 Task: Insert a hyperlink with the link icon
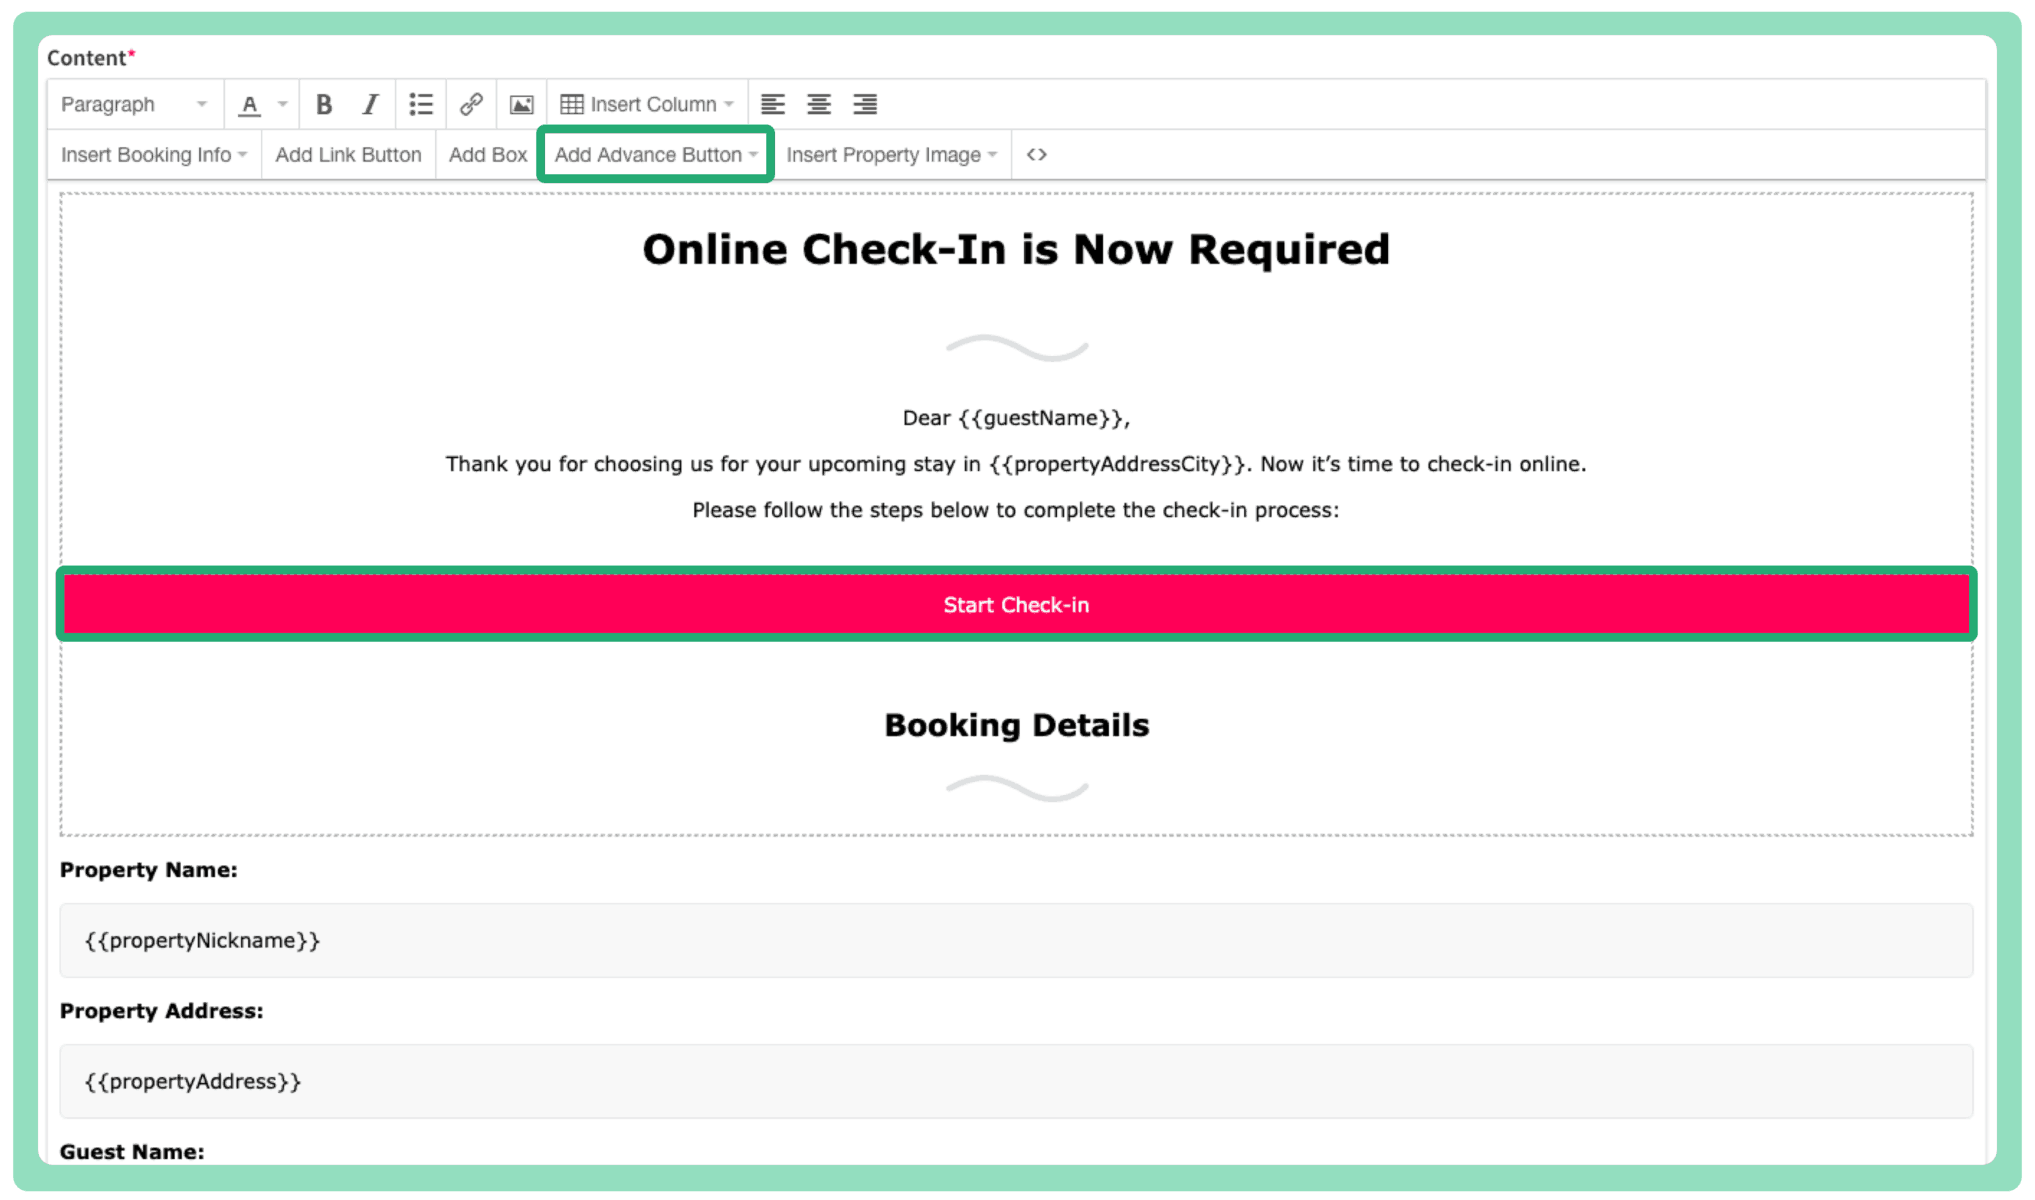click(471, 104)
